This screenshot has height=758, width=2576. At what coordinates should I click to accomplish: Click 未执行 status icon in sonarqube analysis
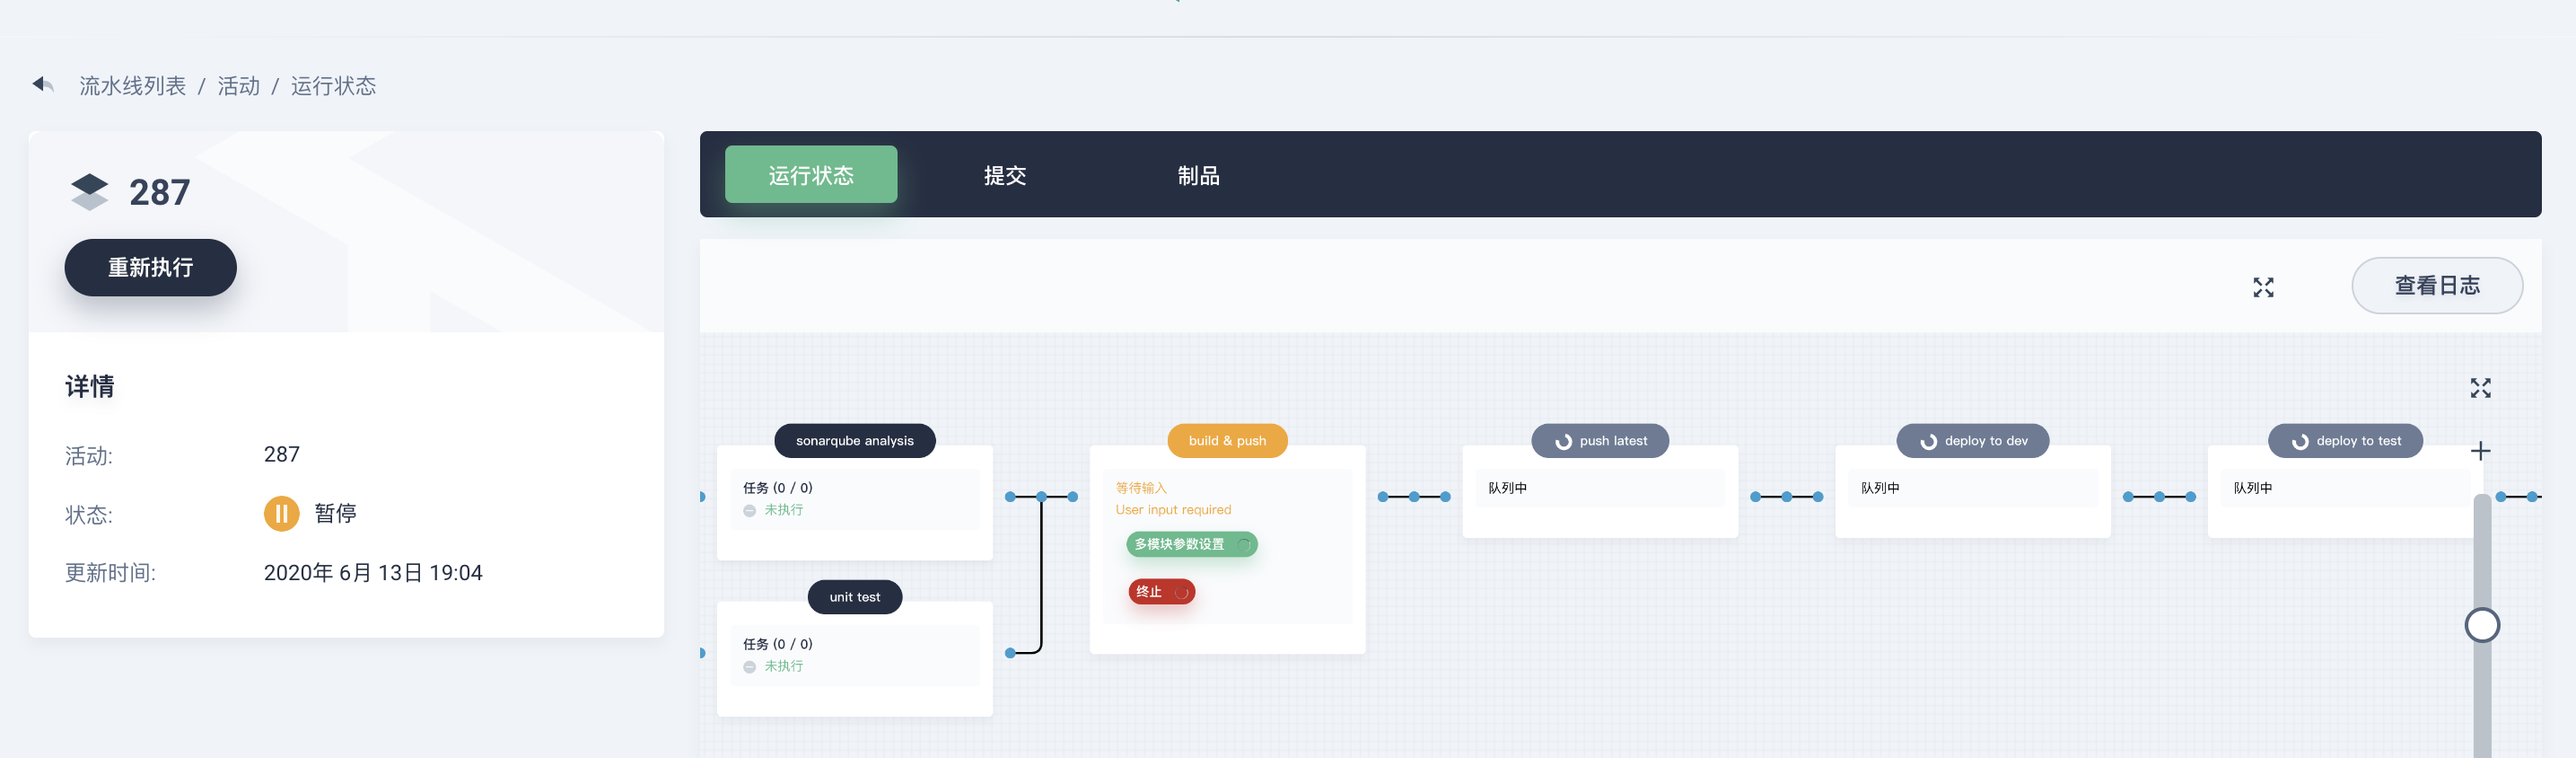coord(749,510)
